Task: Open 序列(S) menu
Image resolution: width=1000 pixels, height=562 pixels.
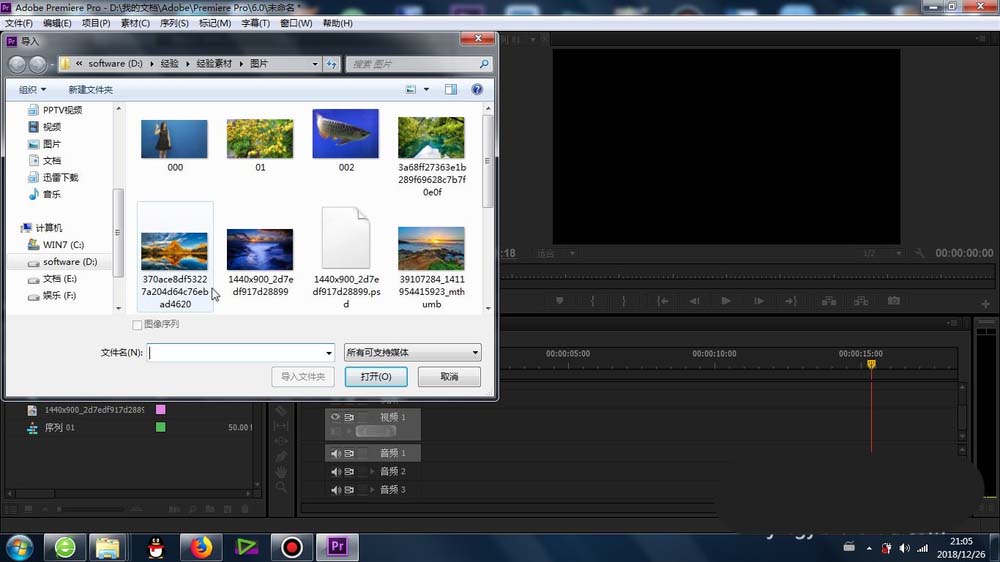Action: pos(173,23)
